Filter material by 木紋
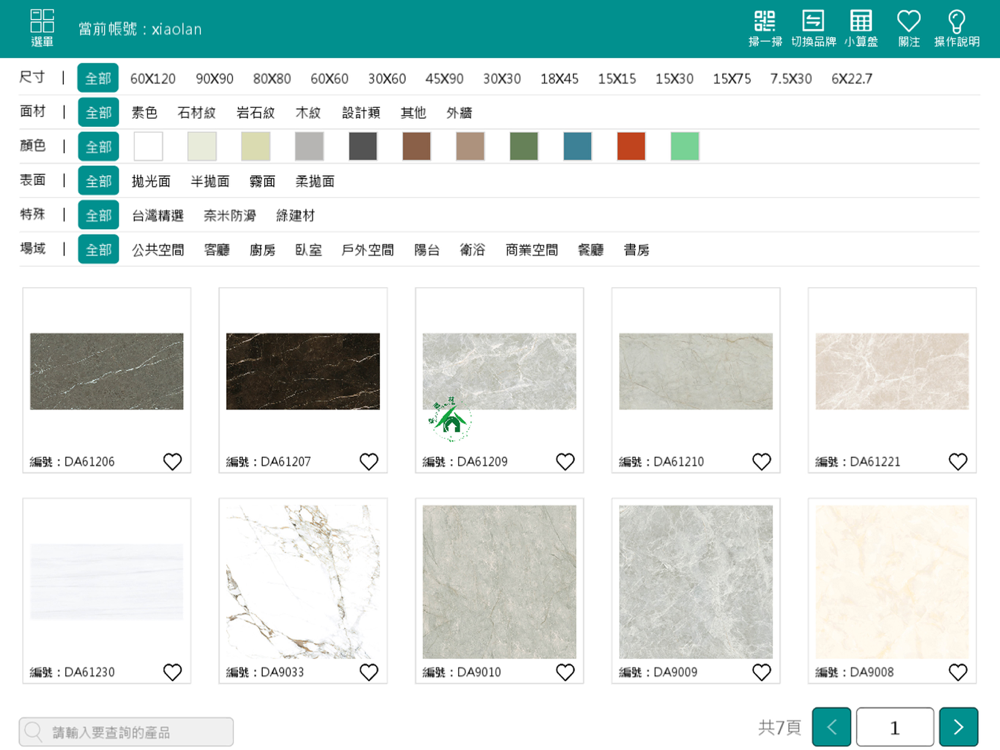Image resolution: width=1000 pixels, height=750 pixels. [308, 113]
